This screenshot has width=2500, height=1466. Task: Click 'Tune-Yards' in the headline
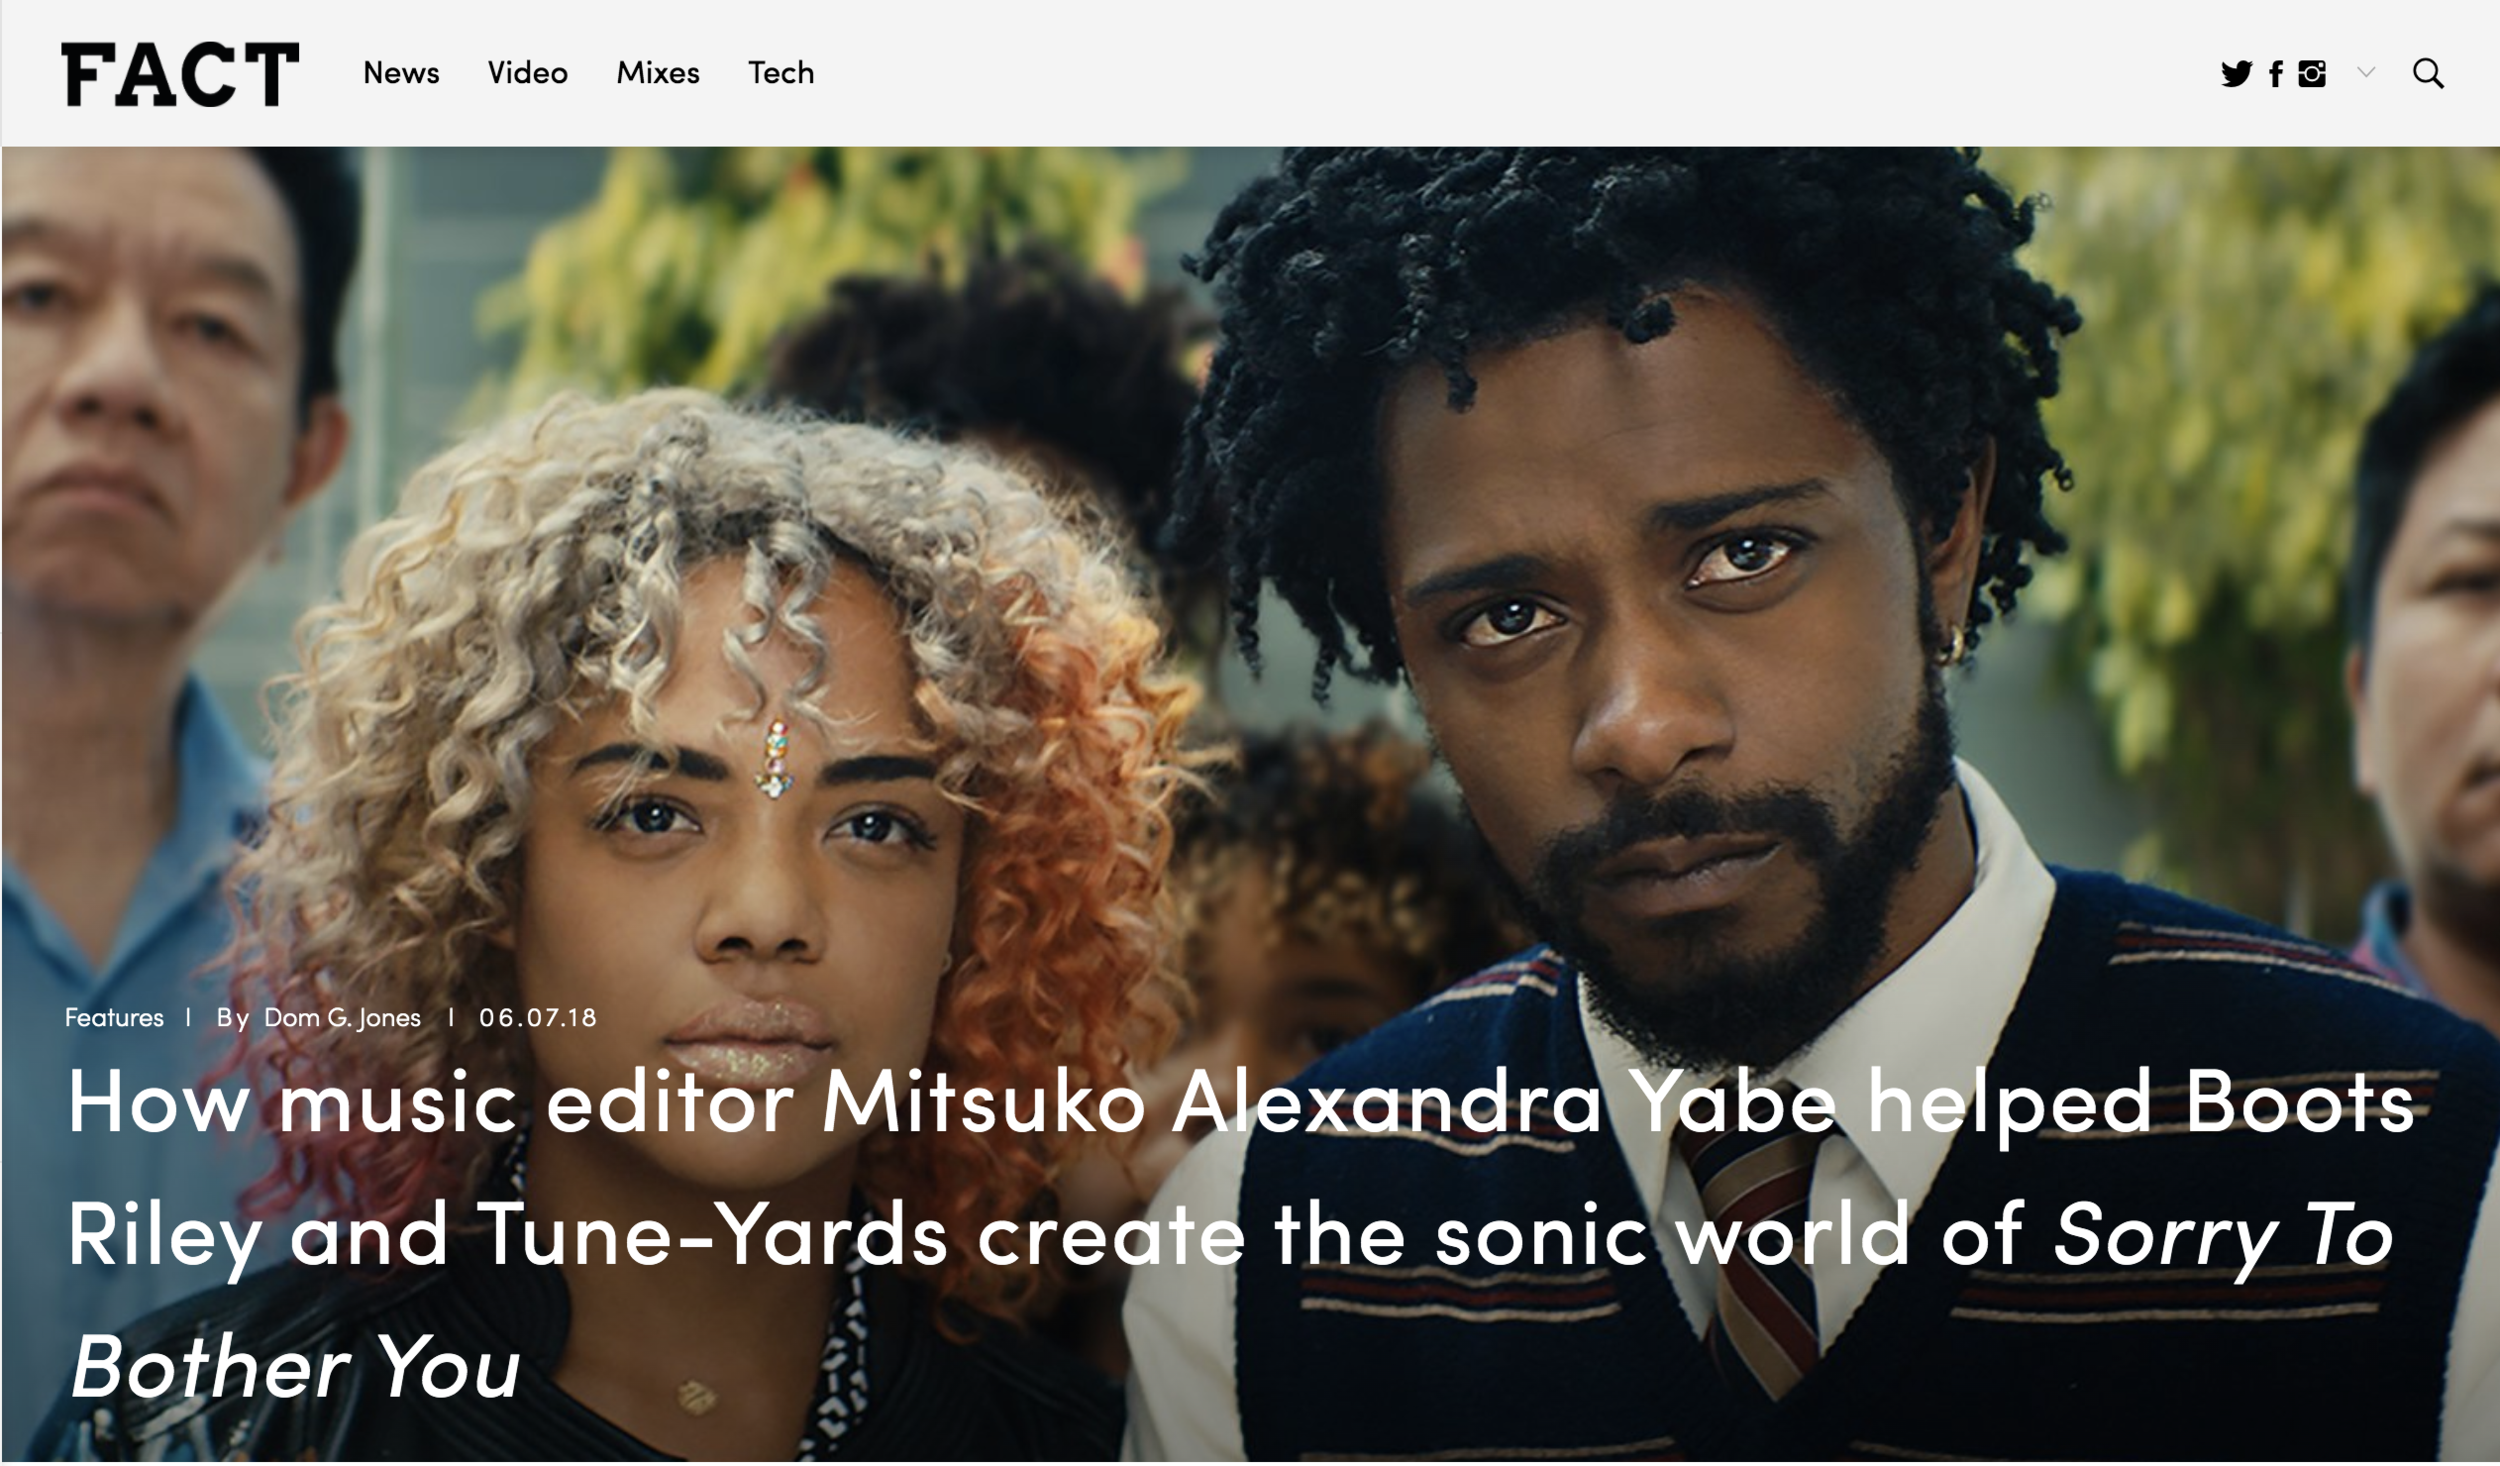click(x=712, y=1234)
